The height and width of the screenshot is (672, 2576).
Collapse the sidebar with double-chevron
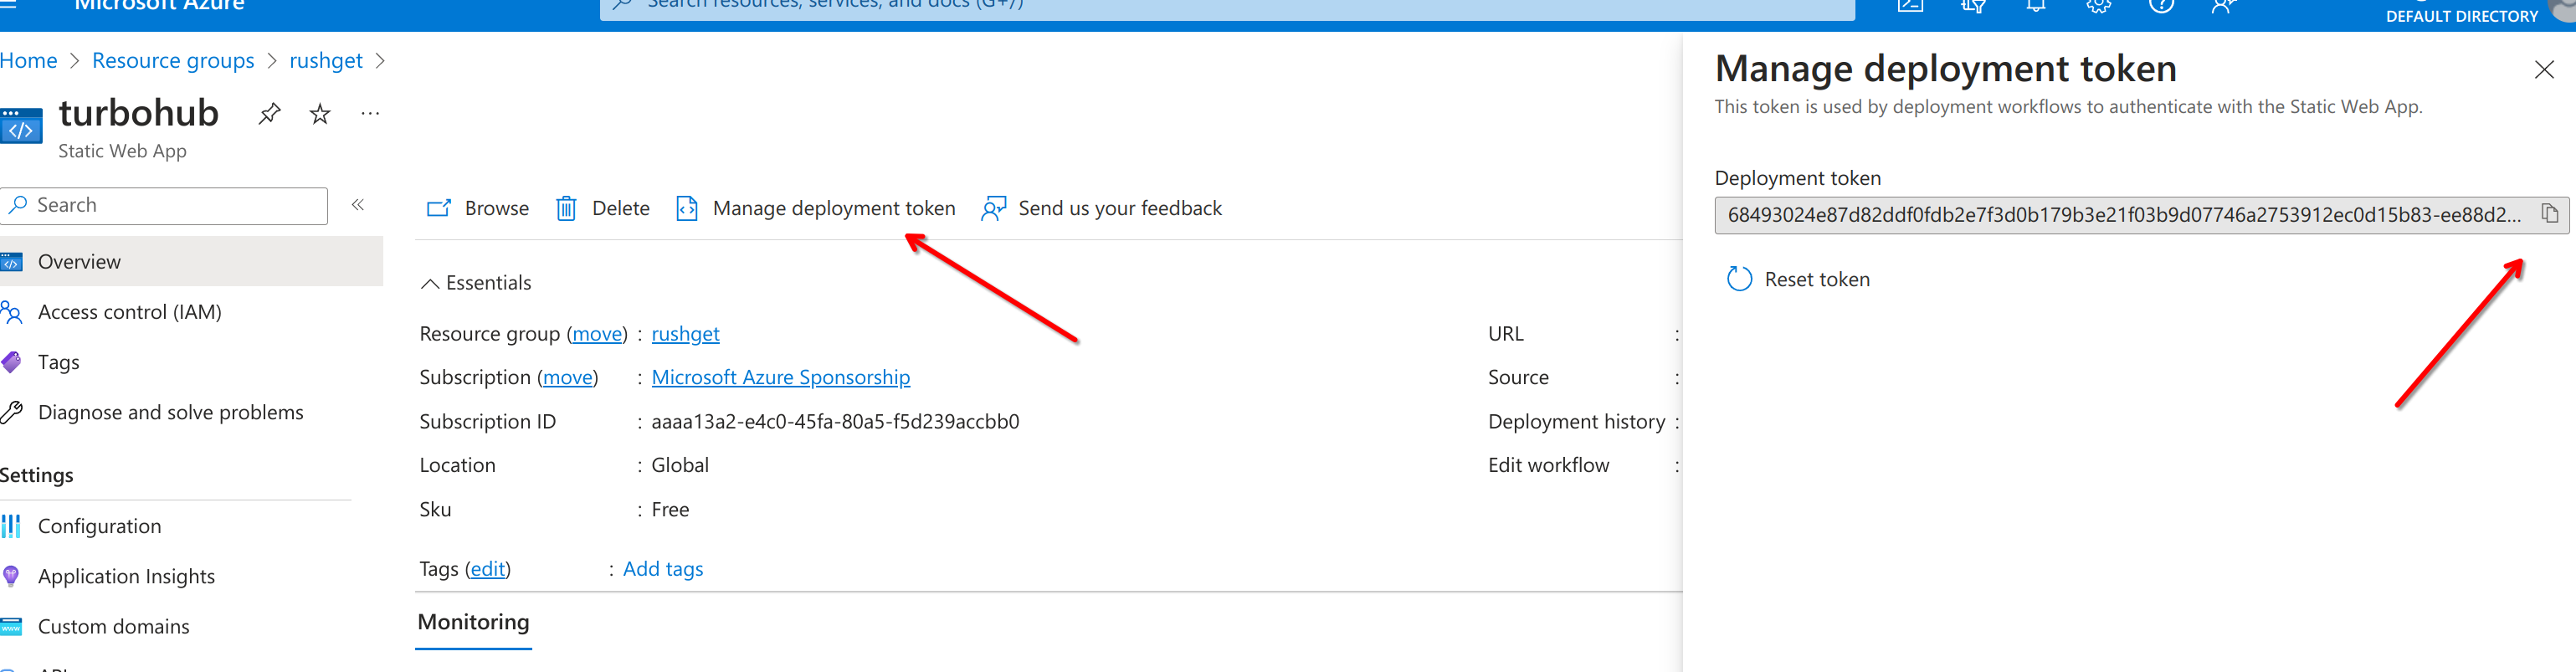(x=358, y=205)
